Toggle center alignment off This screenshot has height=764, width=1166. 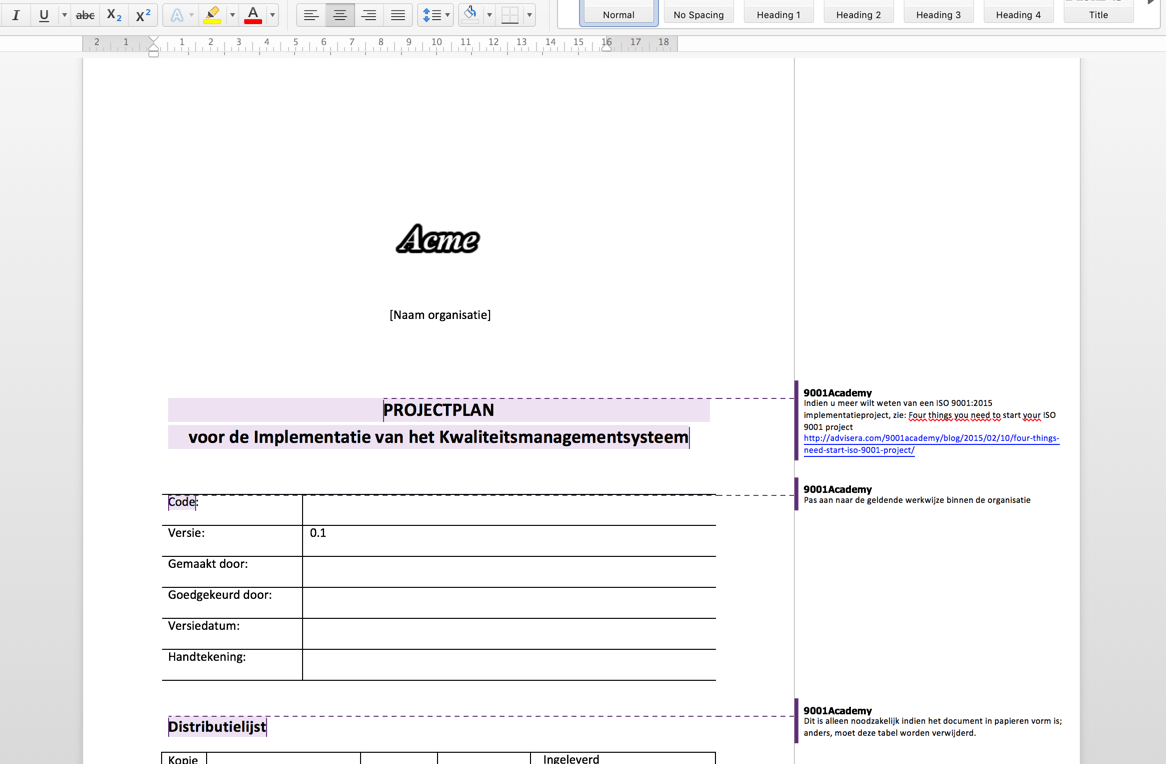[339, 15]
